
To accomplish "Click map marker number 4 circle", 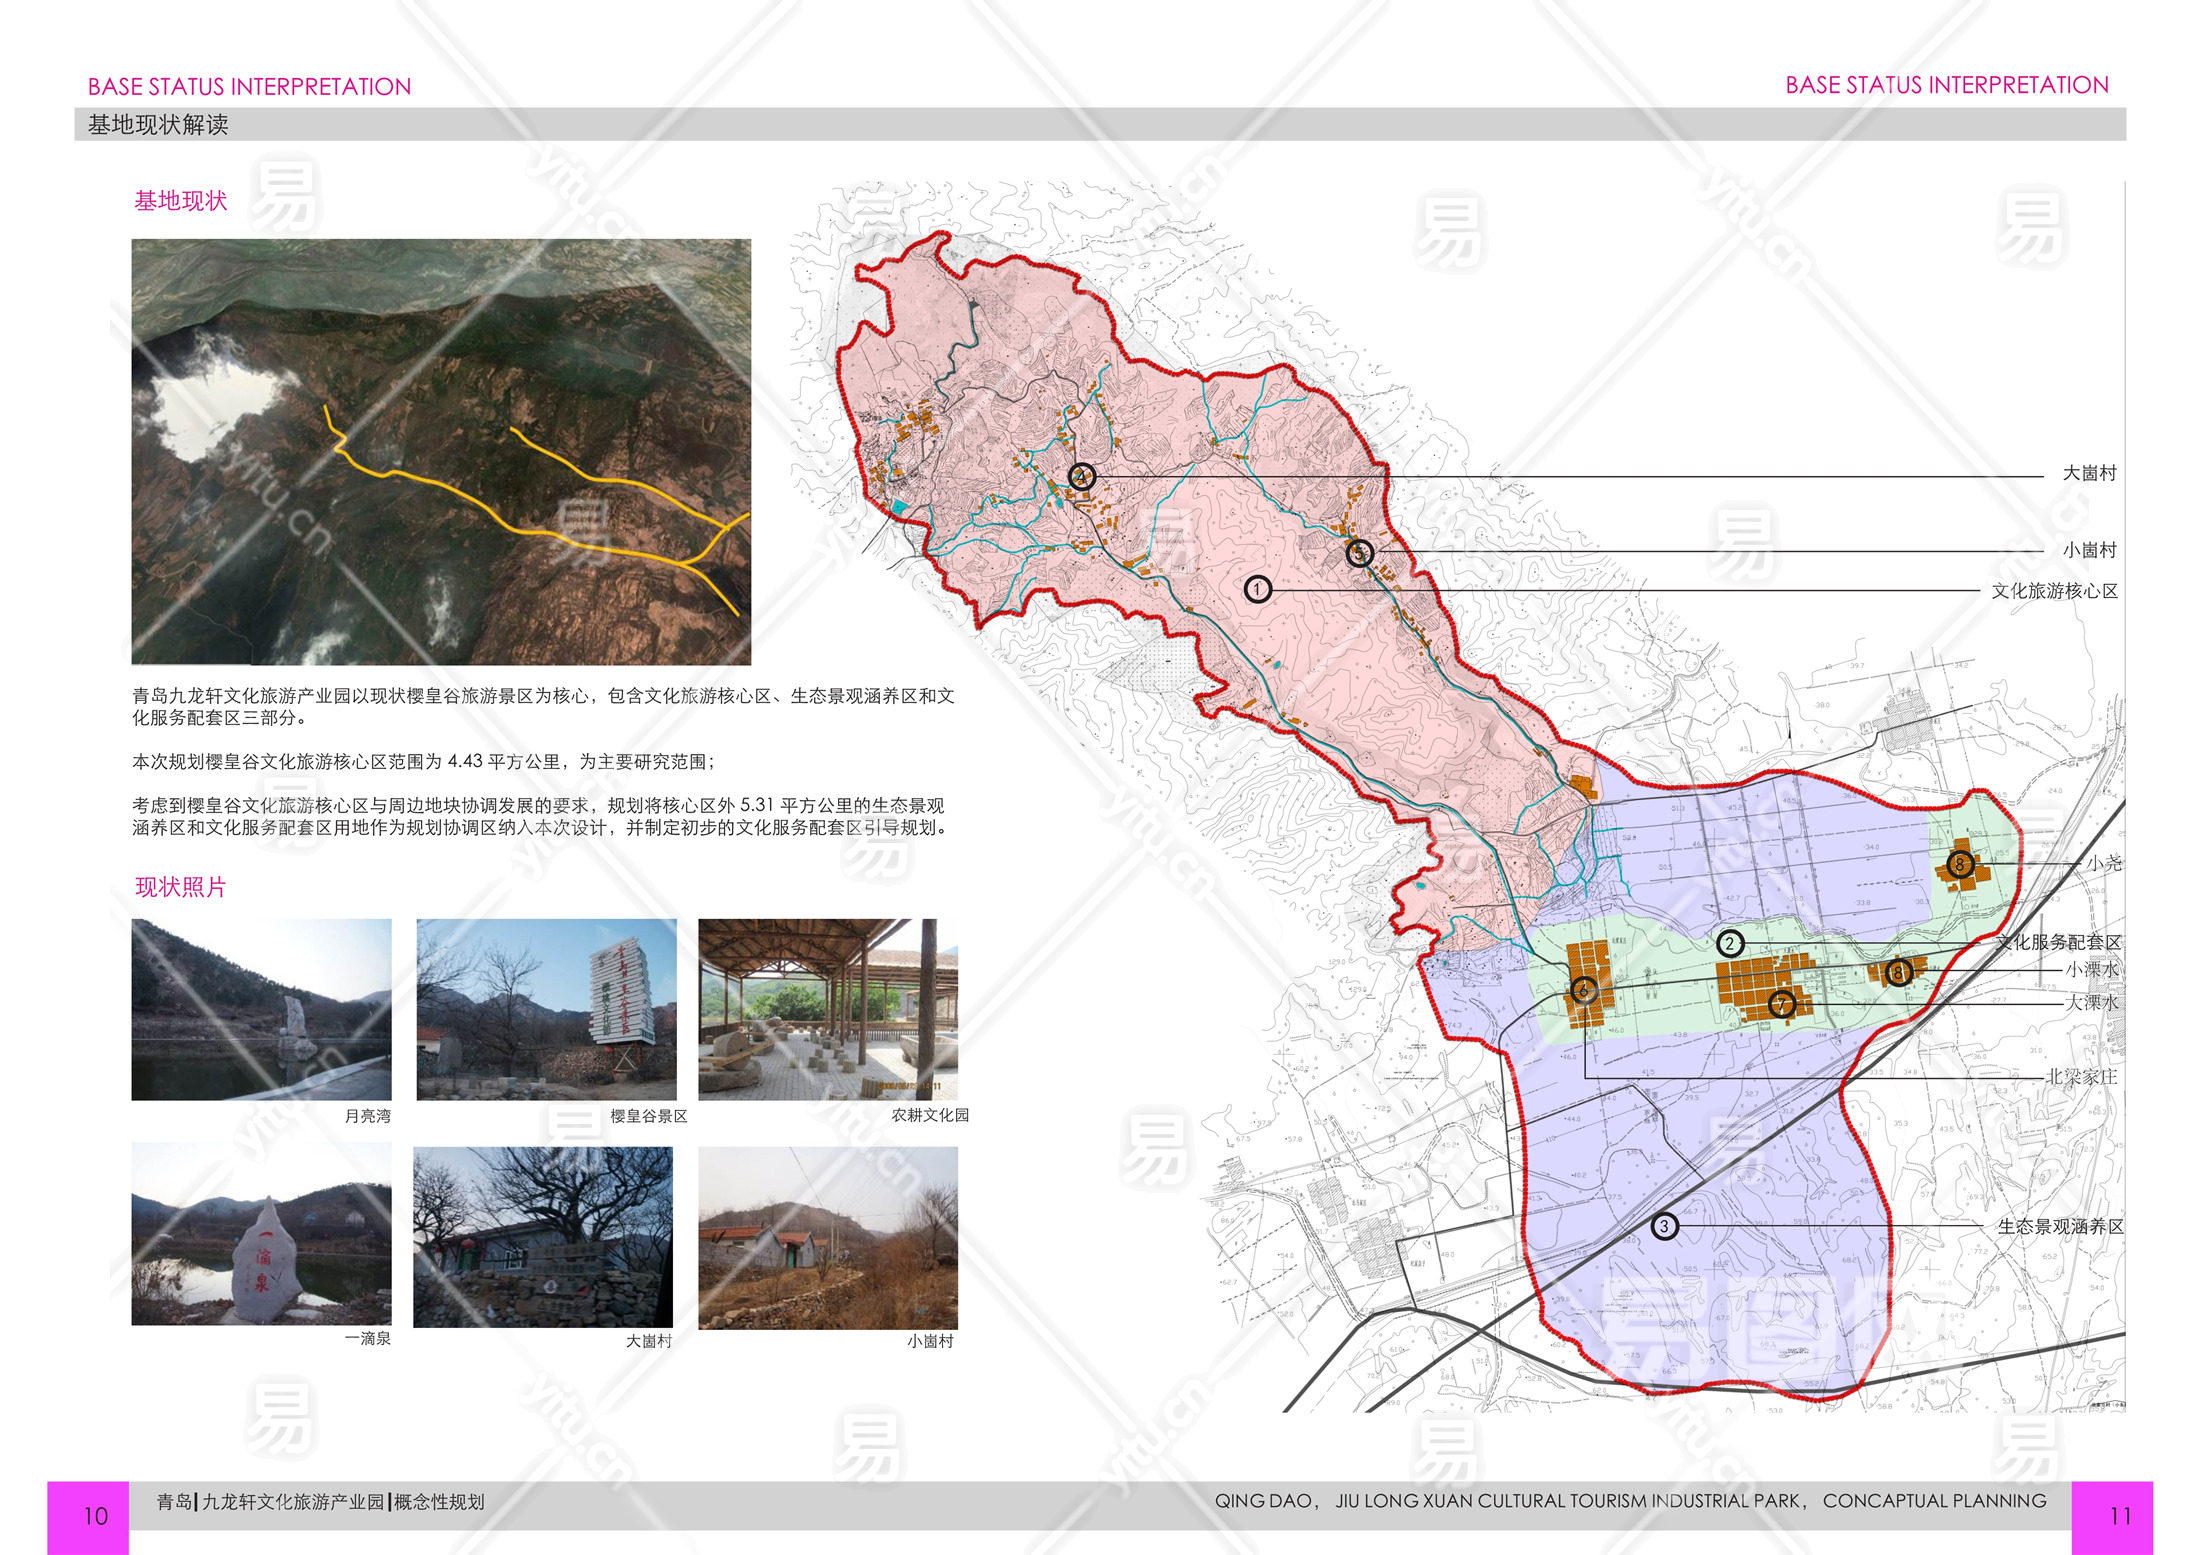I will [1081, 476].
